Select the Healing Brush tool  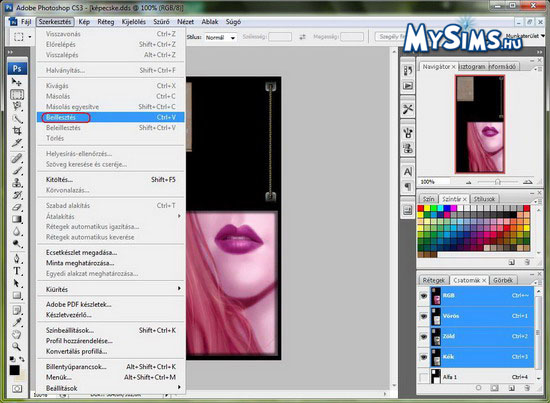[16, 158]
